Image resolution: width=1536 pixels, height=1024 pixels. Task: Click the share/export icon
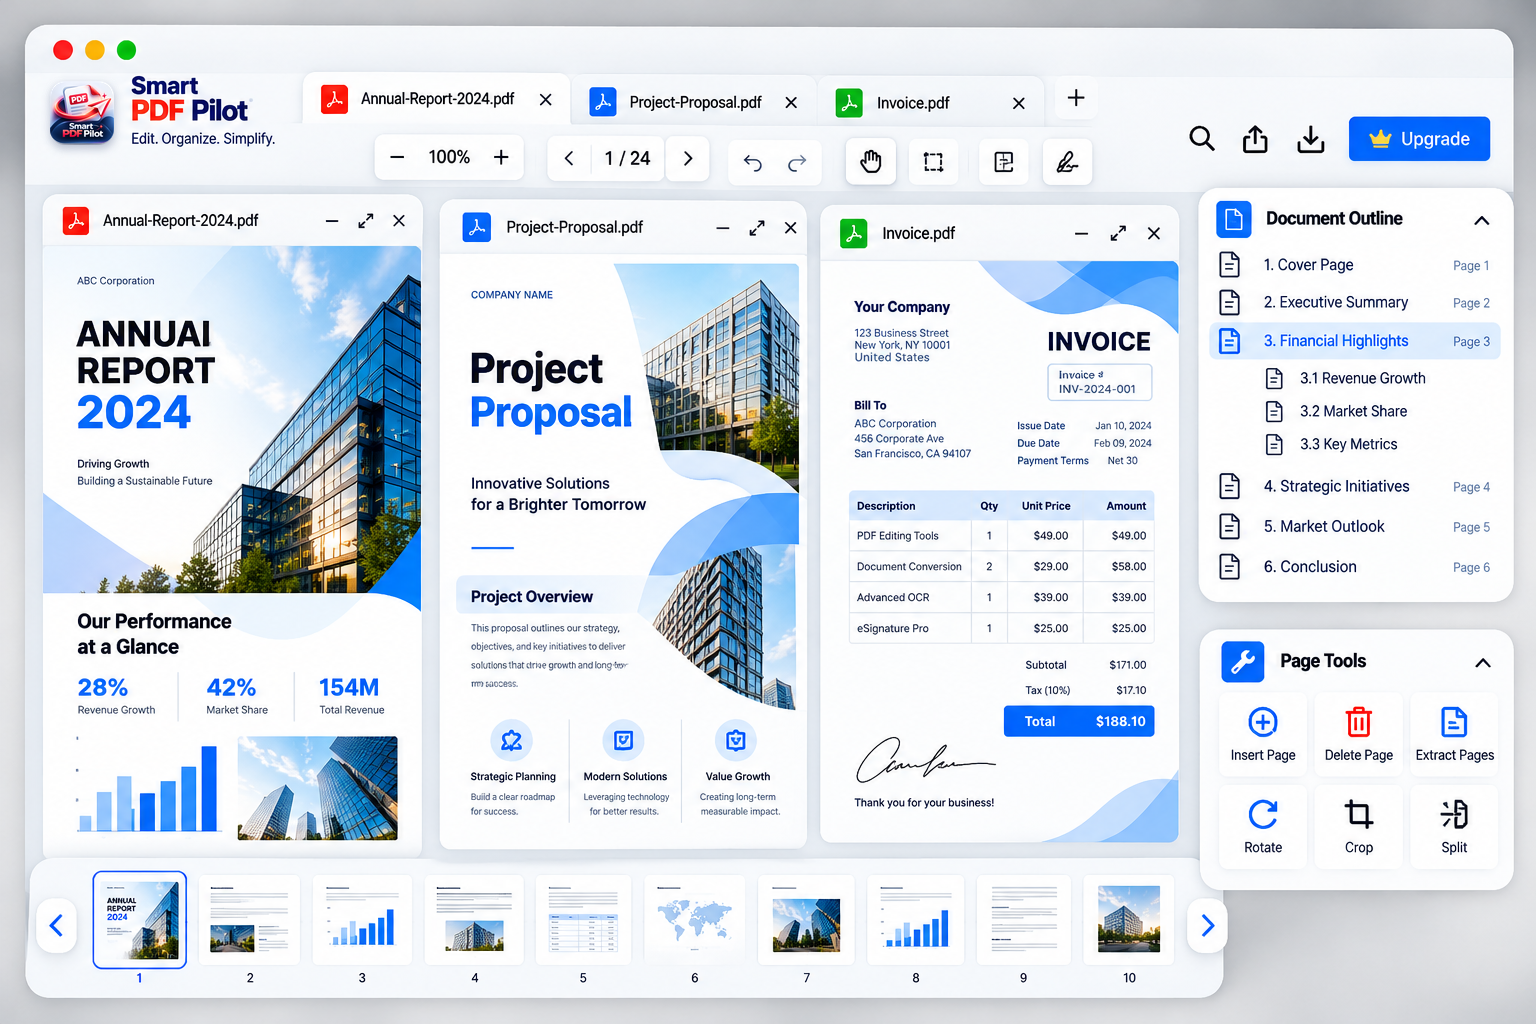[1255, 139]
